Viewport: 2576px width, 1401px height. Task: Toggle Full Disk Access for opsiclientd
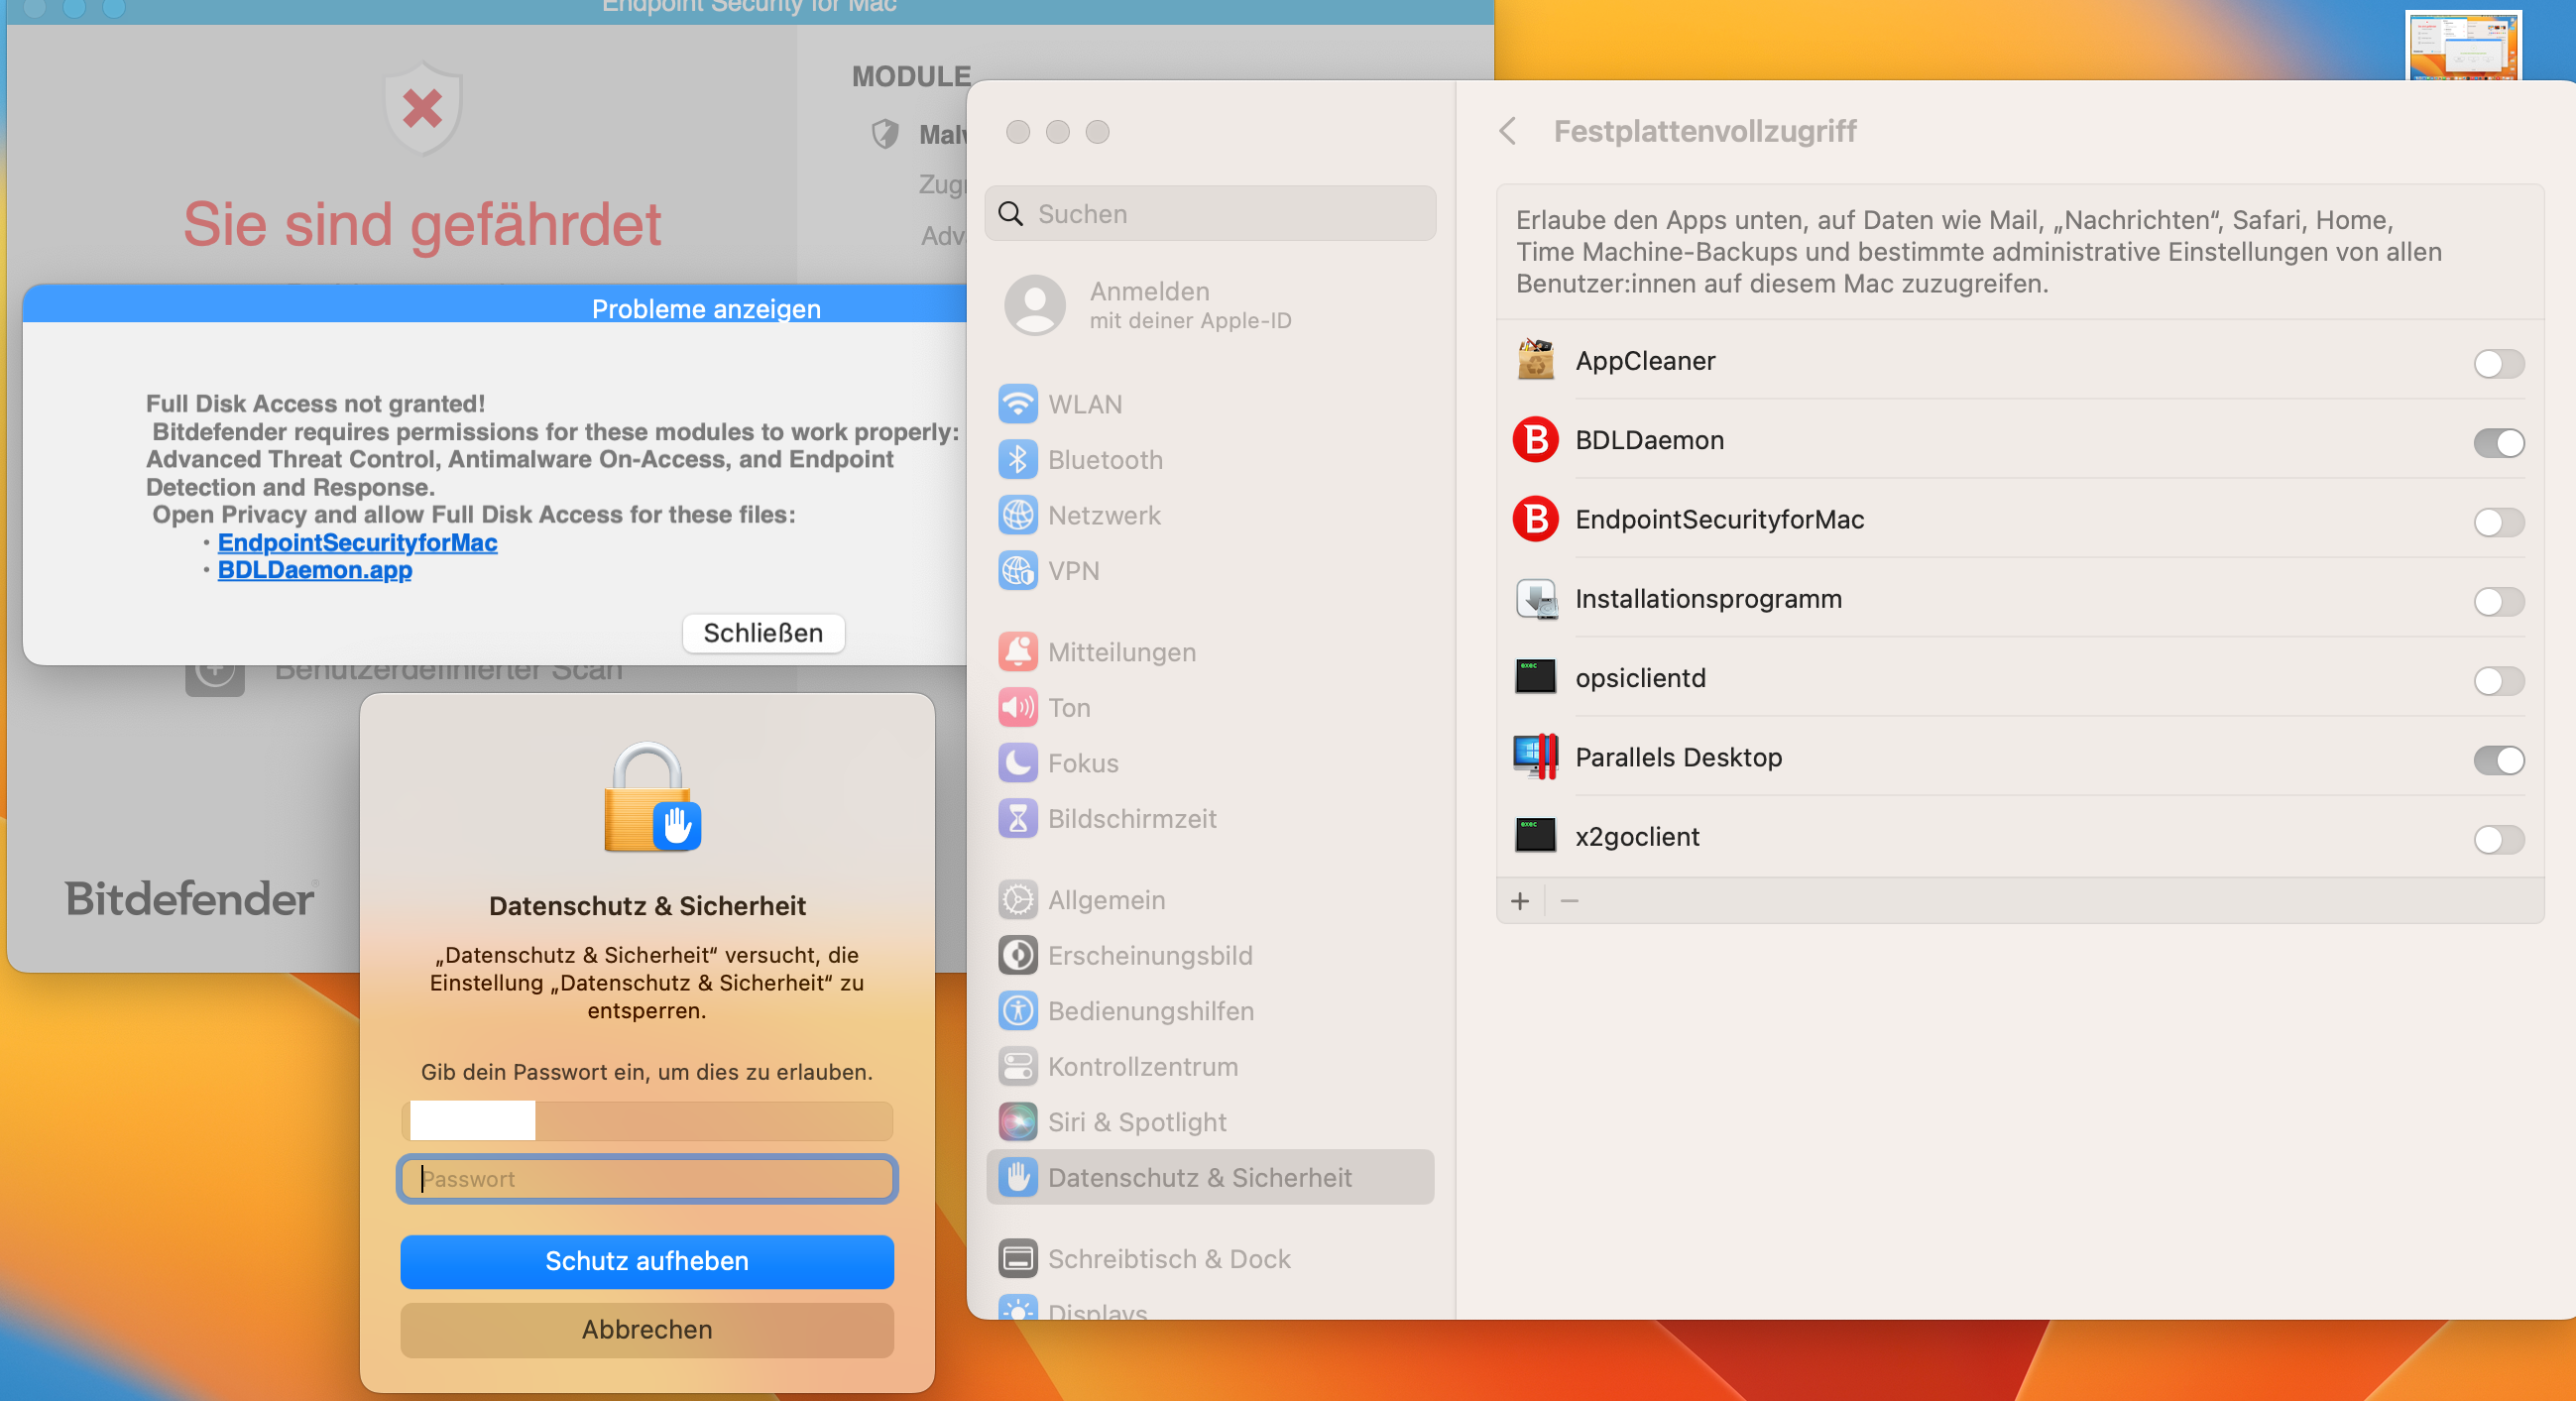coord(2498,680)
